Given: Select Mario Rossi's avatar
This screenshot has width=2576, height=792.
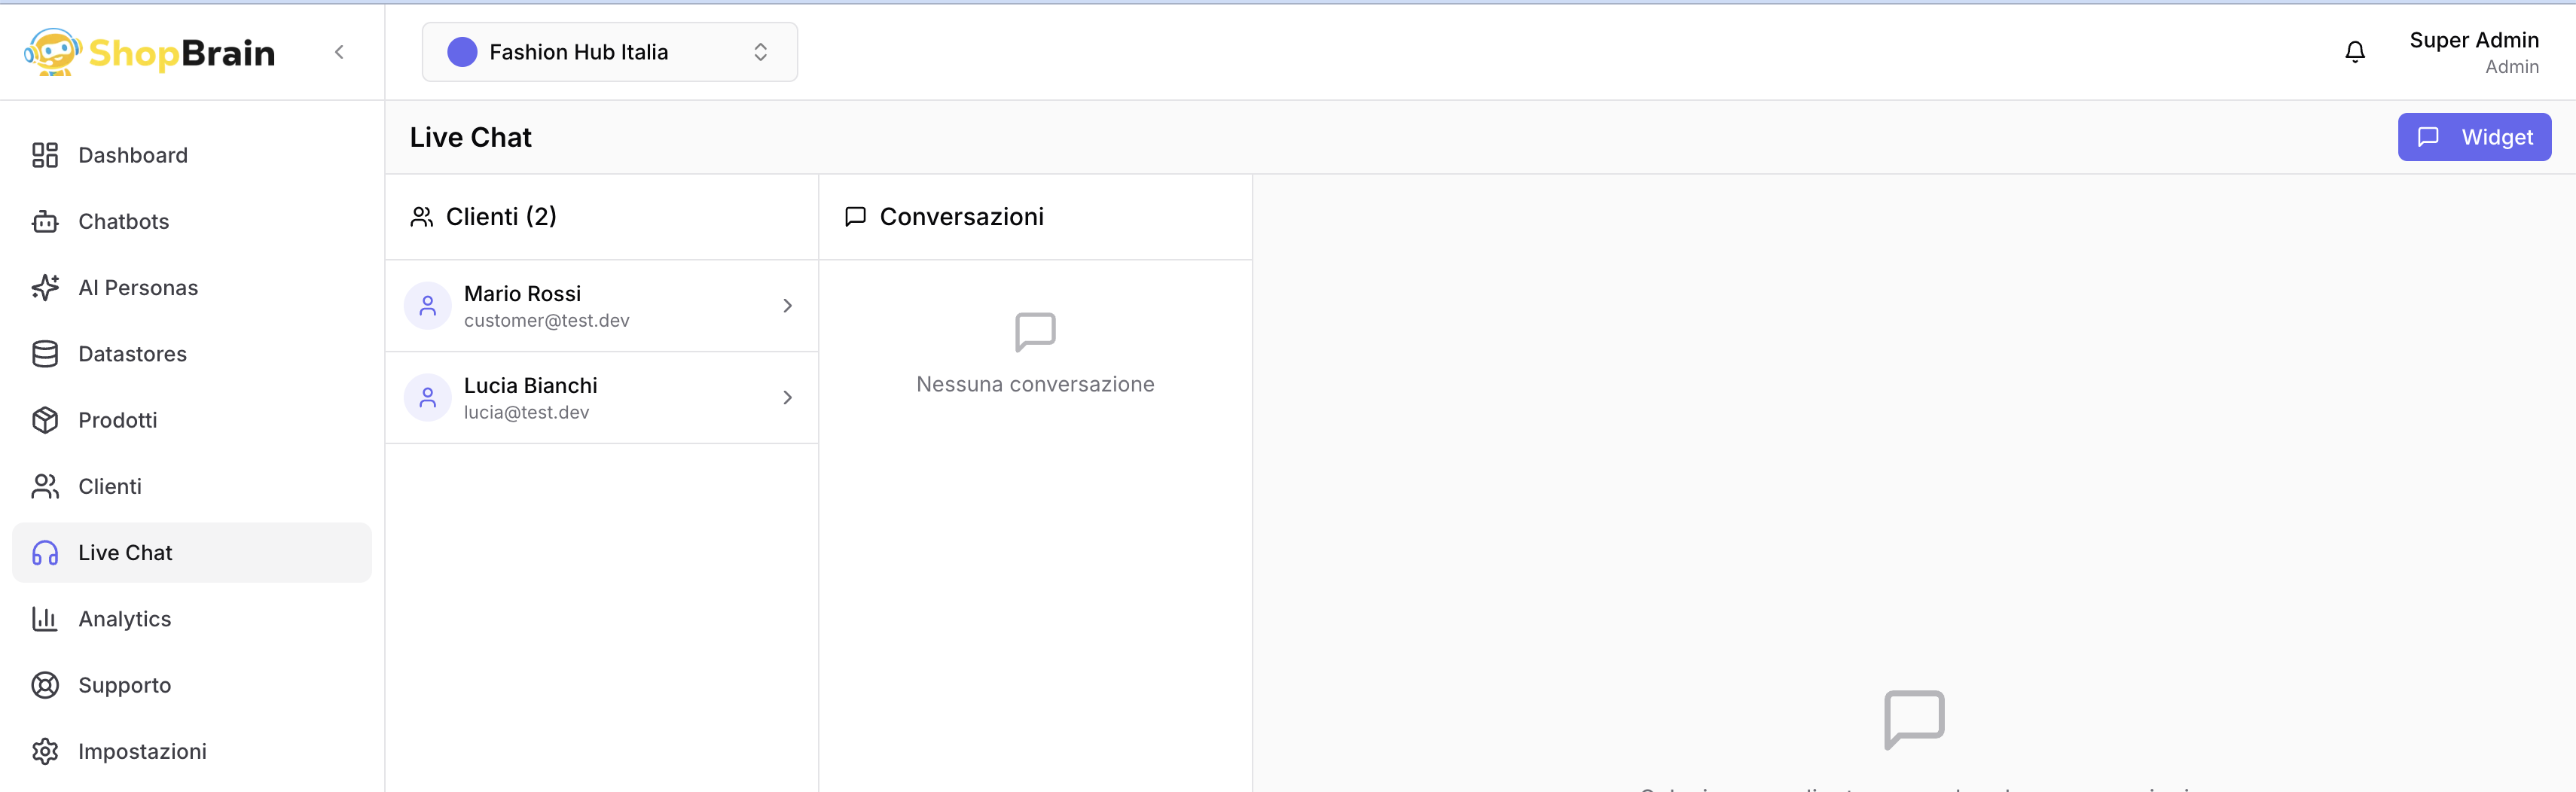Looking at the screenshot, I should 427,306.
